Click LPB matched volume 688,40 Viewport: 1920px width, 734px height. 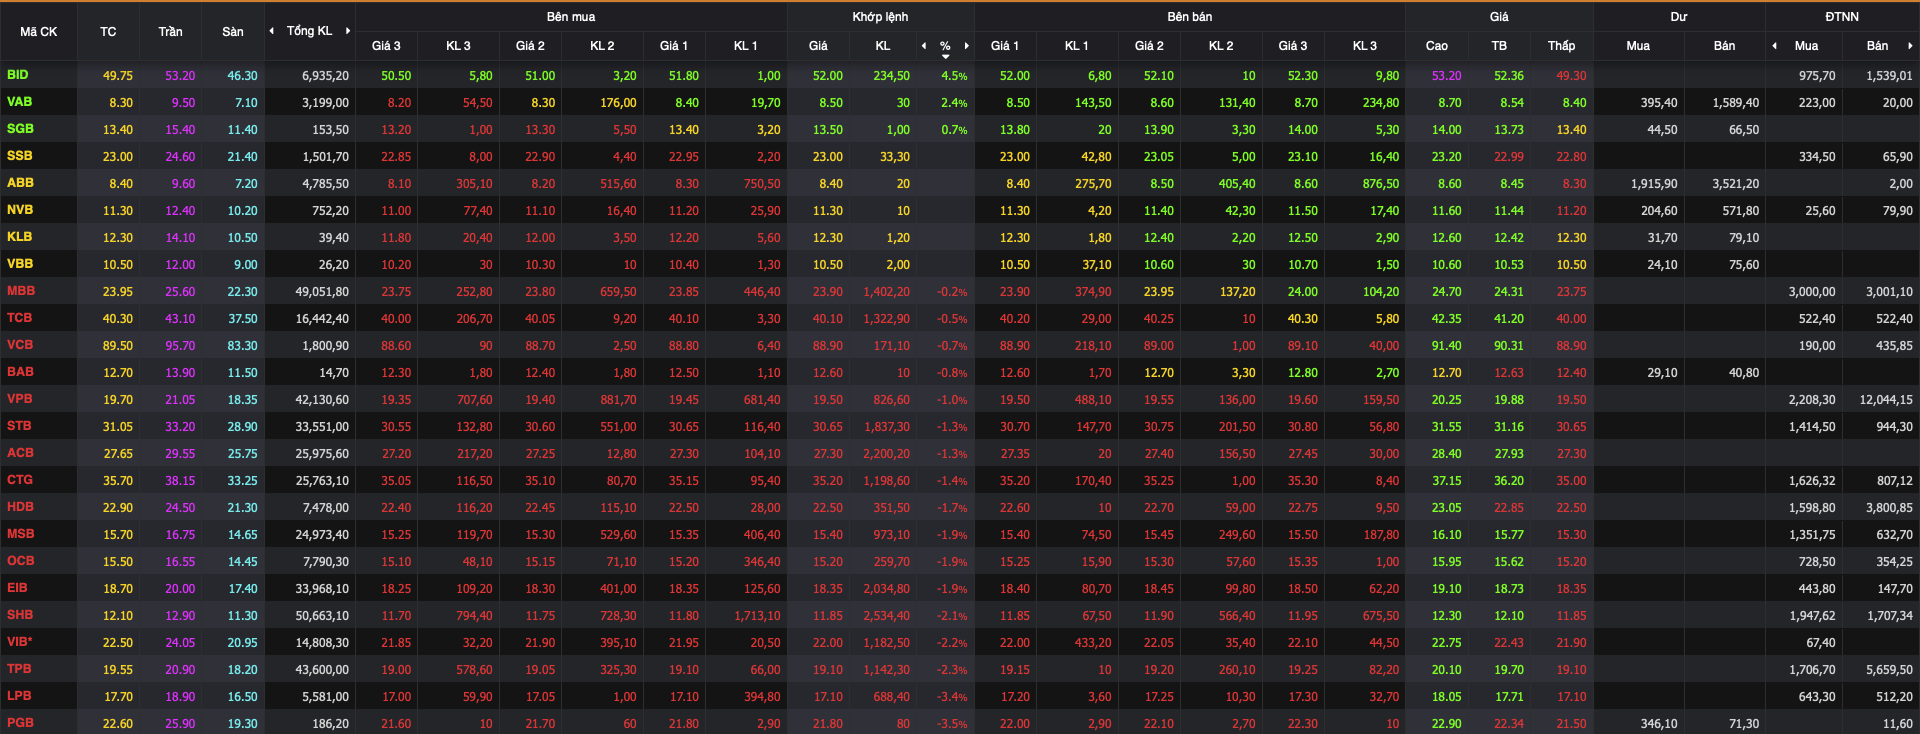pos(891,697)
